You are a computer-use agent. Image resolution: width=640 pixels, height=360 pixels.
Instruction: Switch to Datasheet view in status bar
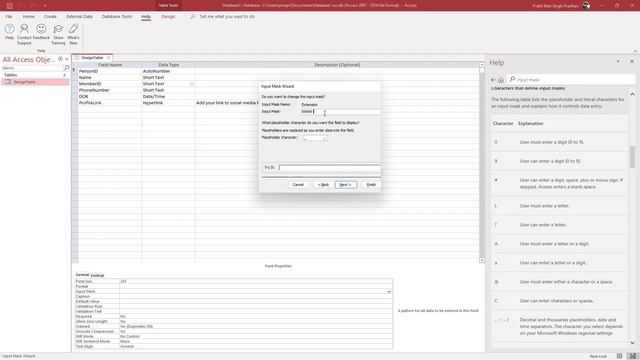[x=619, y=356]
